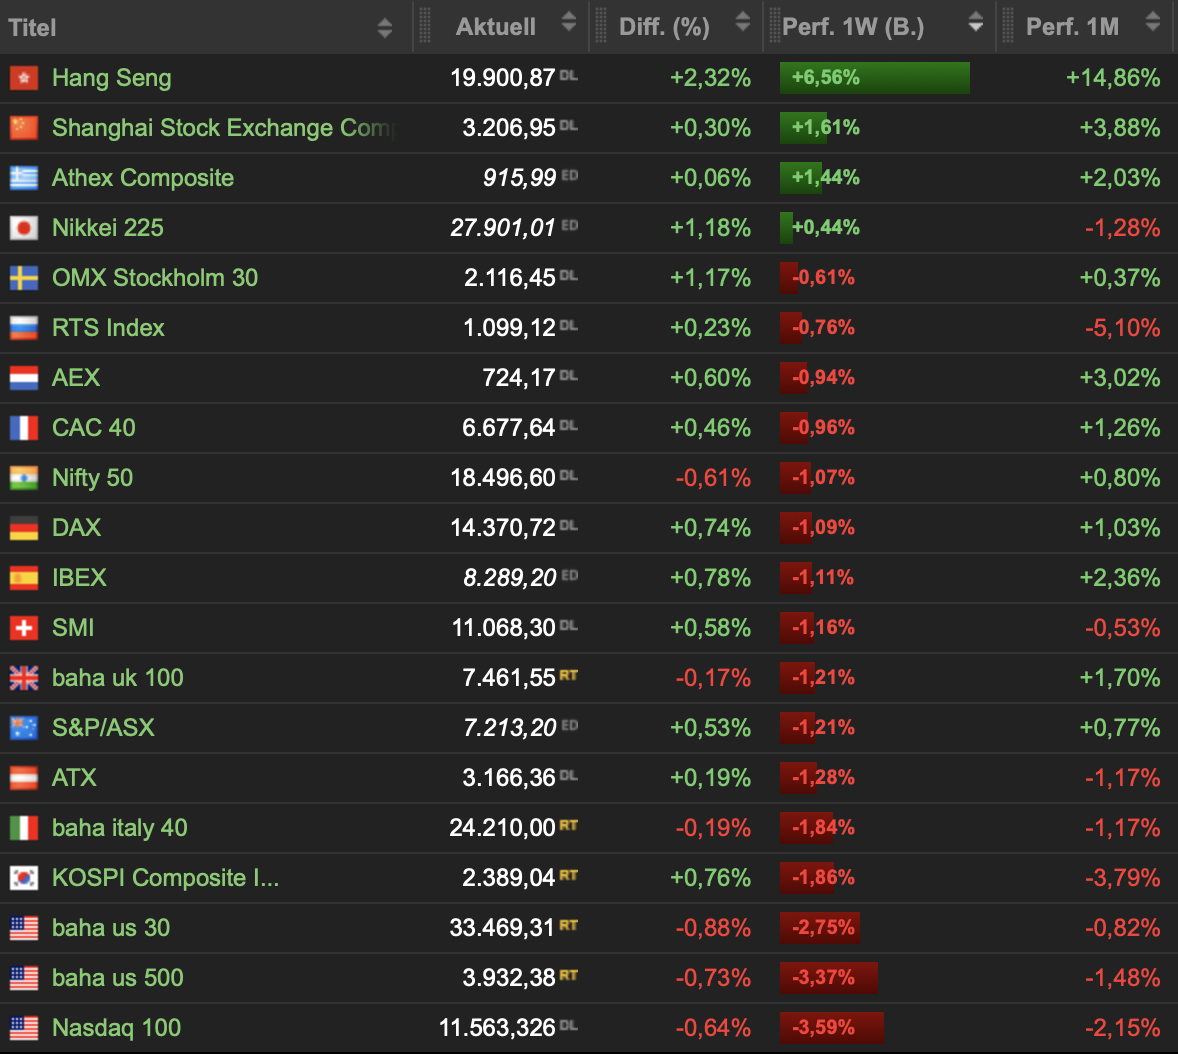Click the Japan flag next to Nikkei 225
1178x1054 pixels.
pos(24,228)
